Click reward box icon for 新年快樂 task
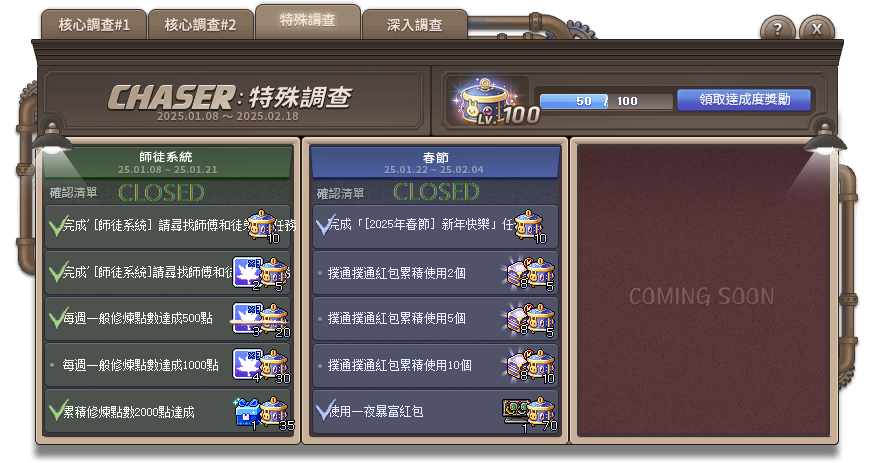Screen dimensions: 881x463 [529, 226]
